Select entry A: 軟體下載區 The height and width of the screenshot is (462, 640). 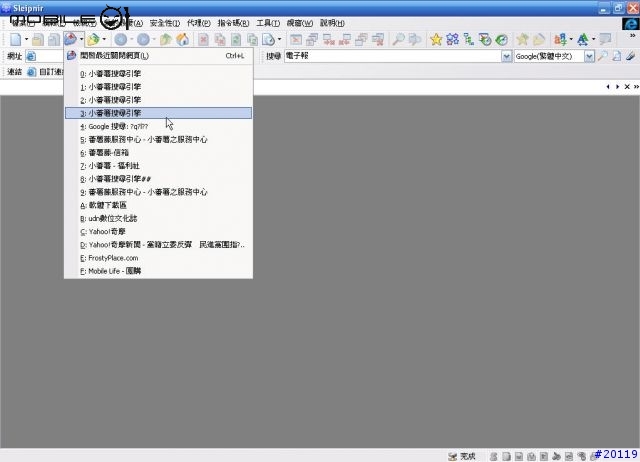point(158,205)
